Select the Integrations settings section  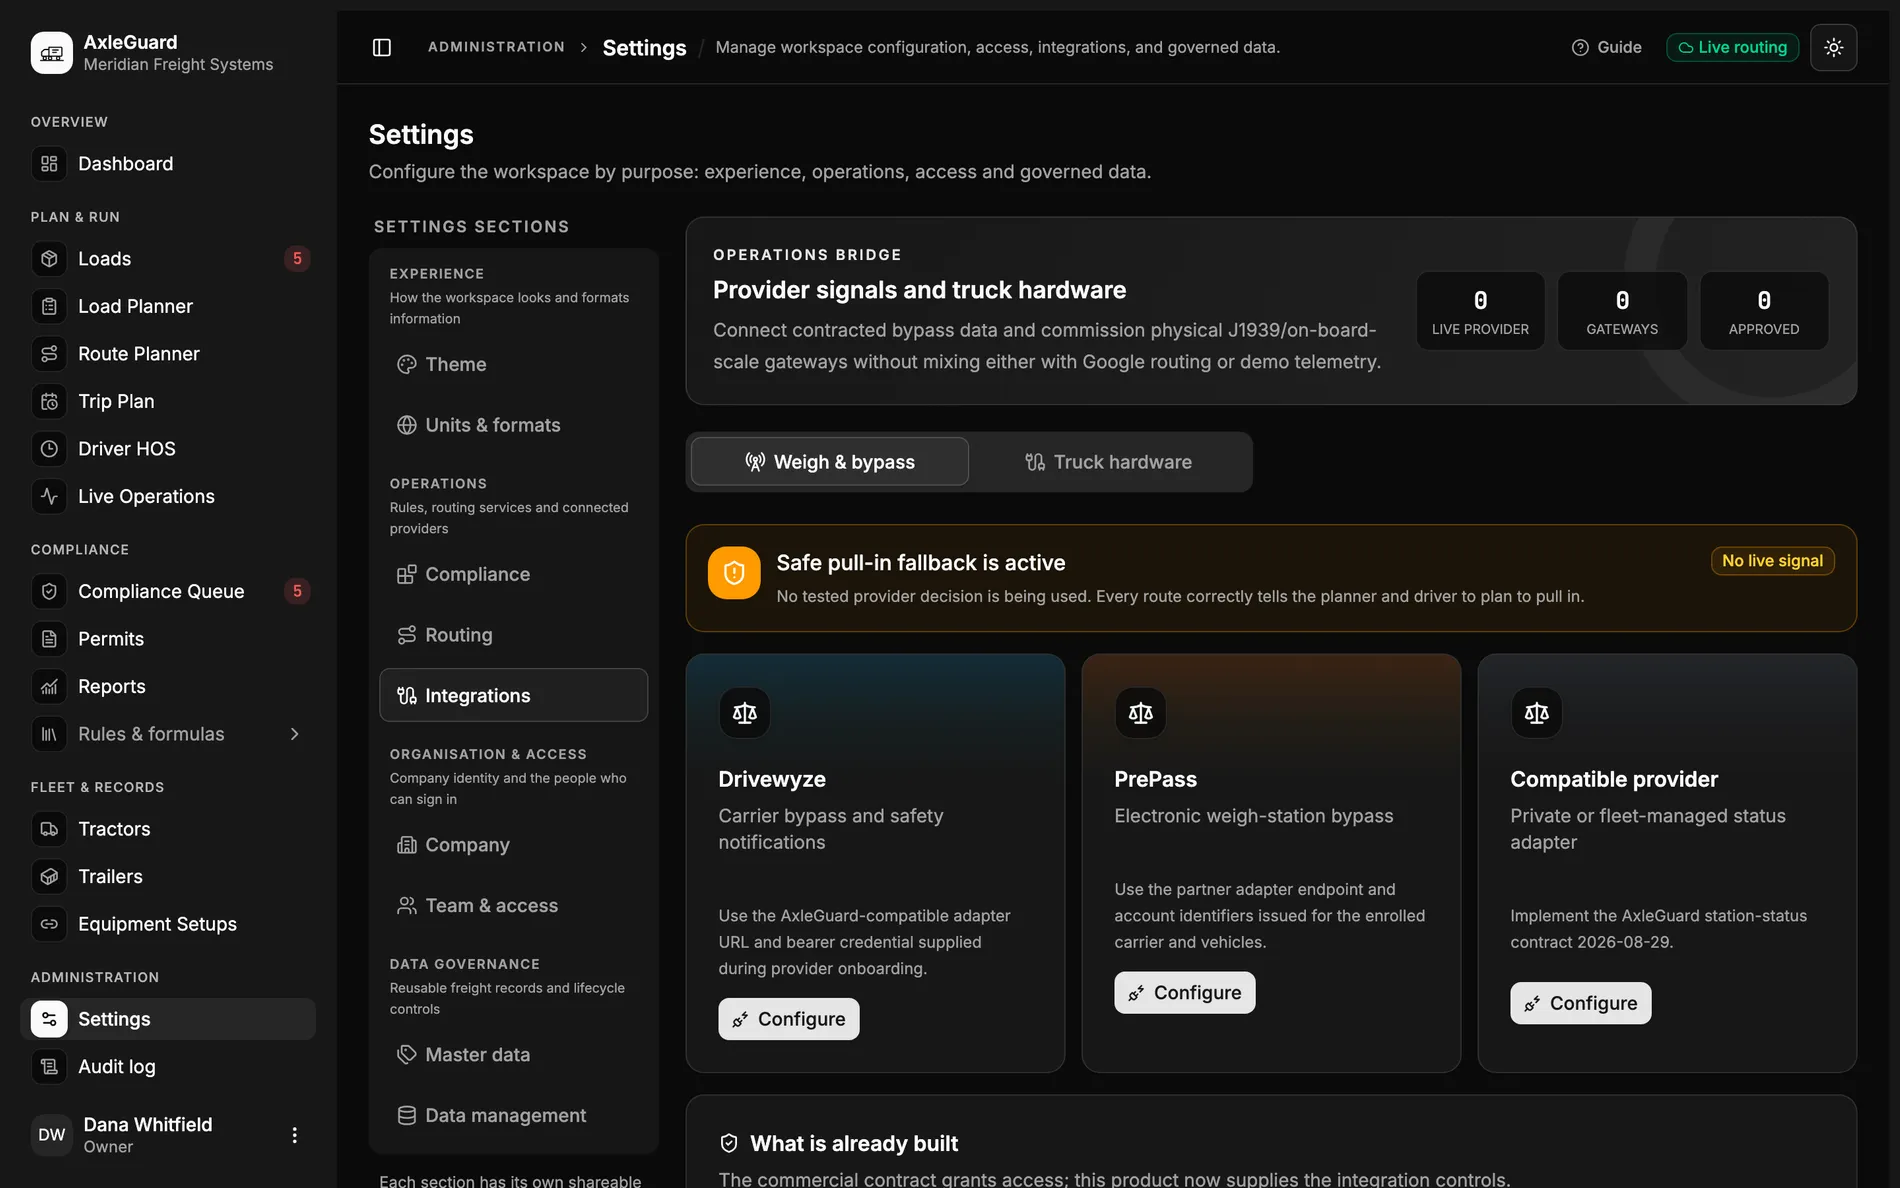tap(514, 695)
